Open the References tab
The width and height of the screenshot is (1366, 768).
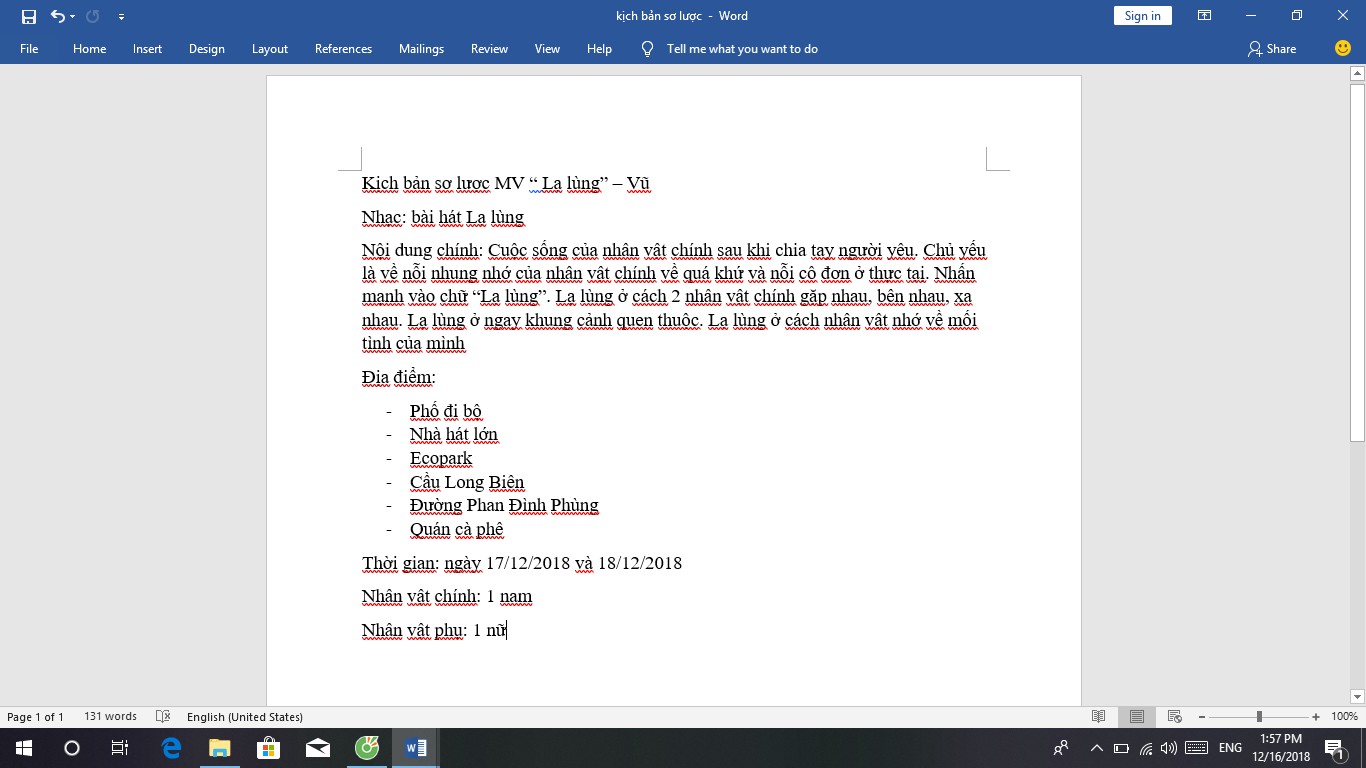point(343,48)
